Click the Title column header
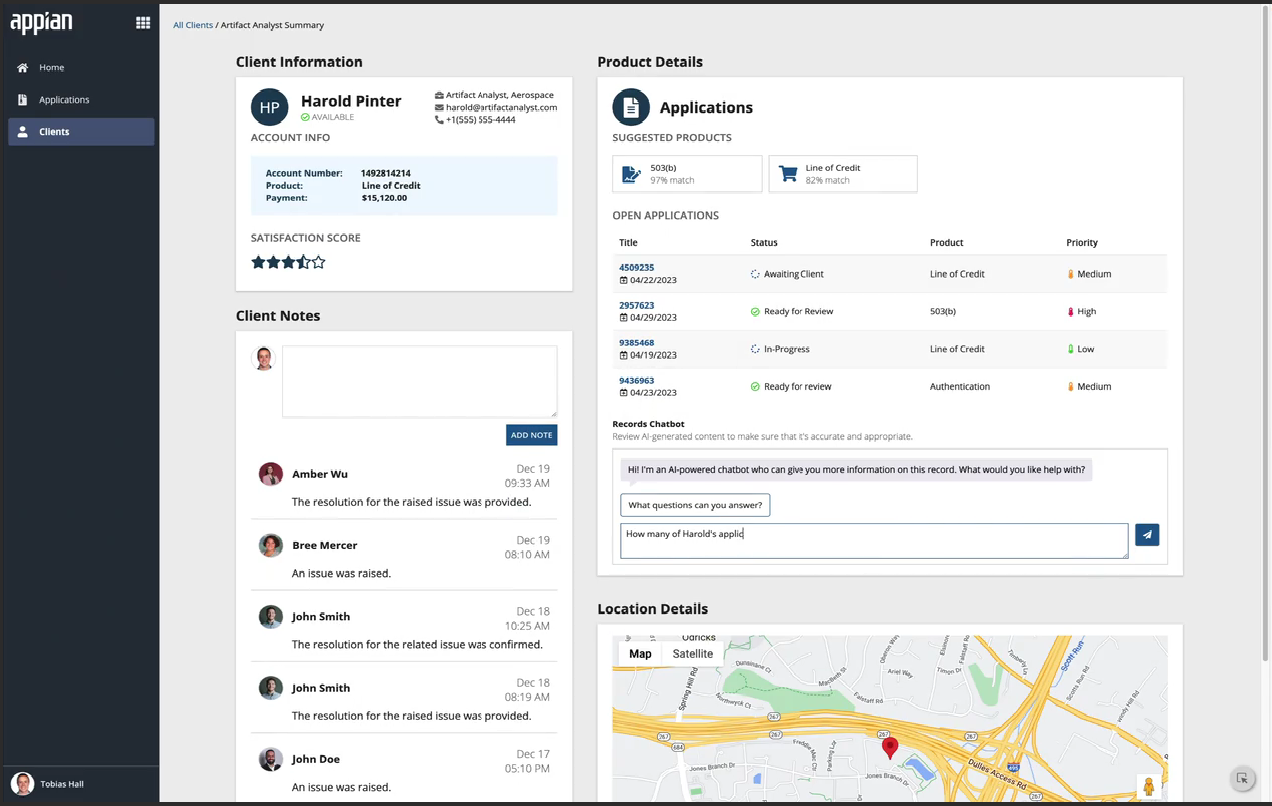The height and width of the screenshot is (806, 1272). click(x=628, y=243)
